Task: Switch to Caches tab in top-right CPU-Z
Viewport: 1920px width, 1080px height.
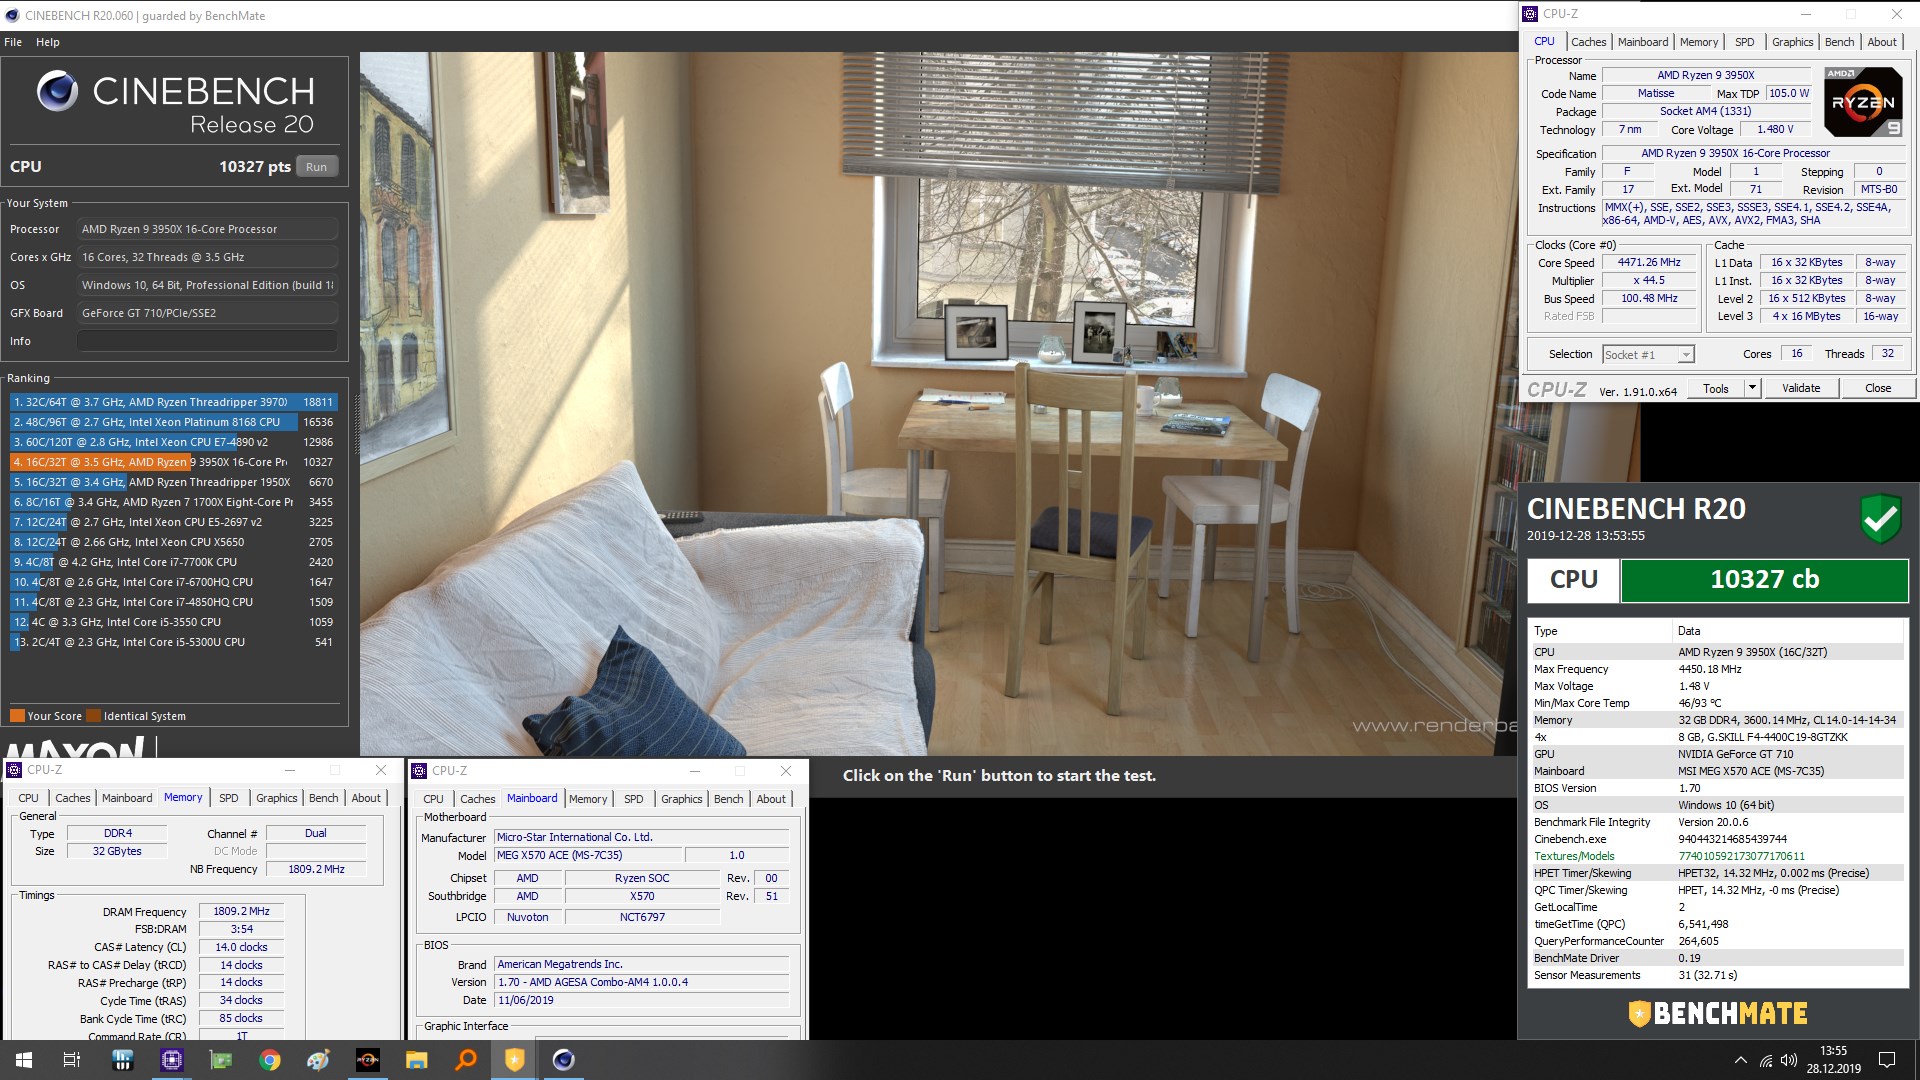Action: tap(1588, 42)
